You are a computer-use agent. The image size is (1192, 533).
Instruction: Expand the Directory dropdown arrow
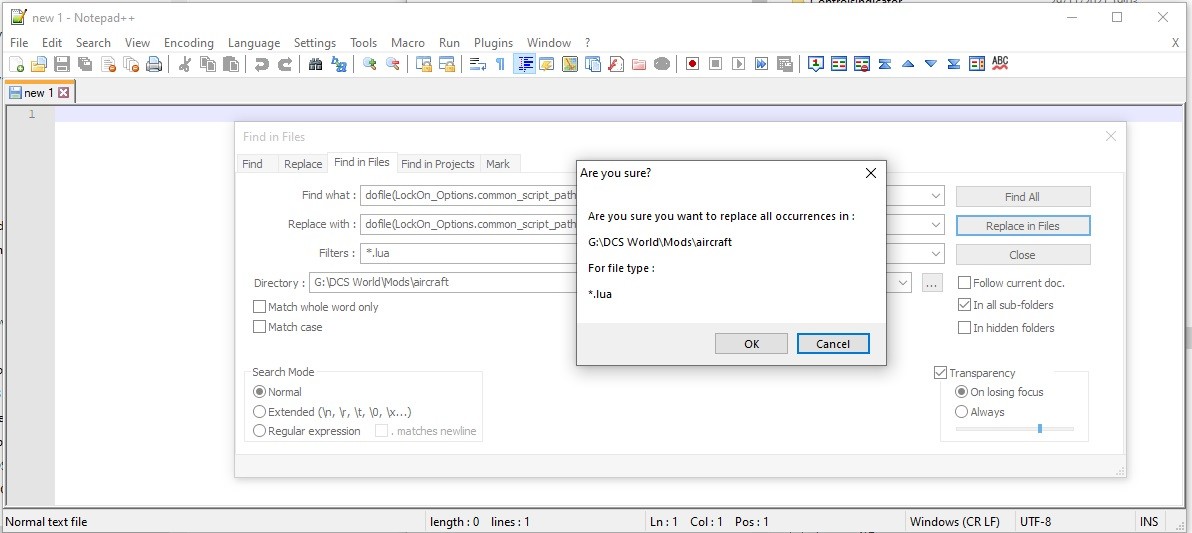tap(903, 283)
